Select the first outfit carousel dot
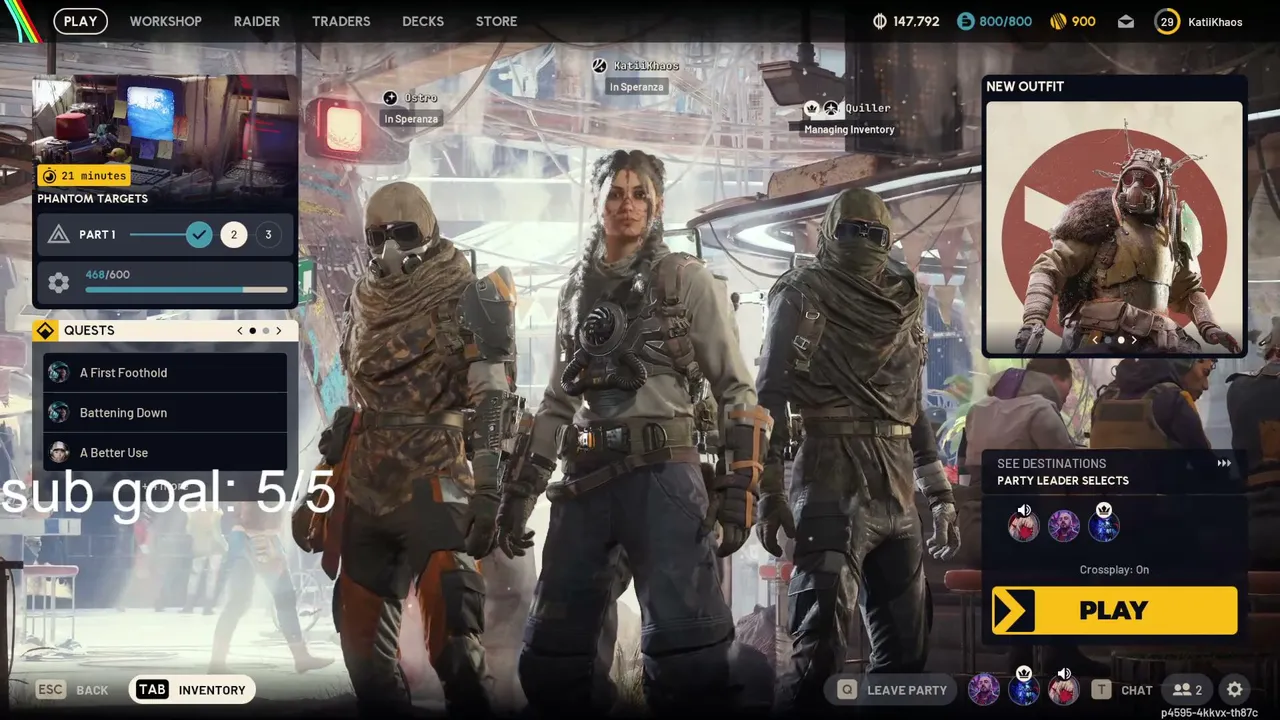 (x=1108, y=340)
